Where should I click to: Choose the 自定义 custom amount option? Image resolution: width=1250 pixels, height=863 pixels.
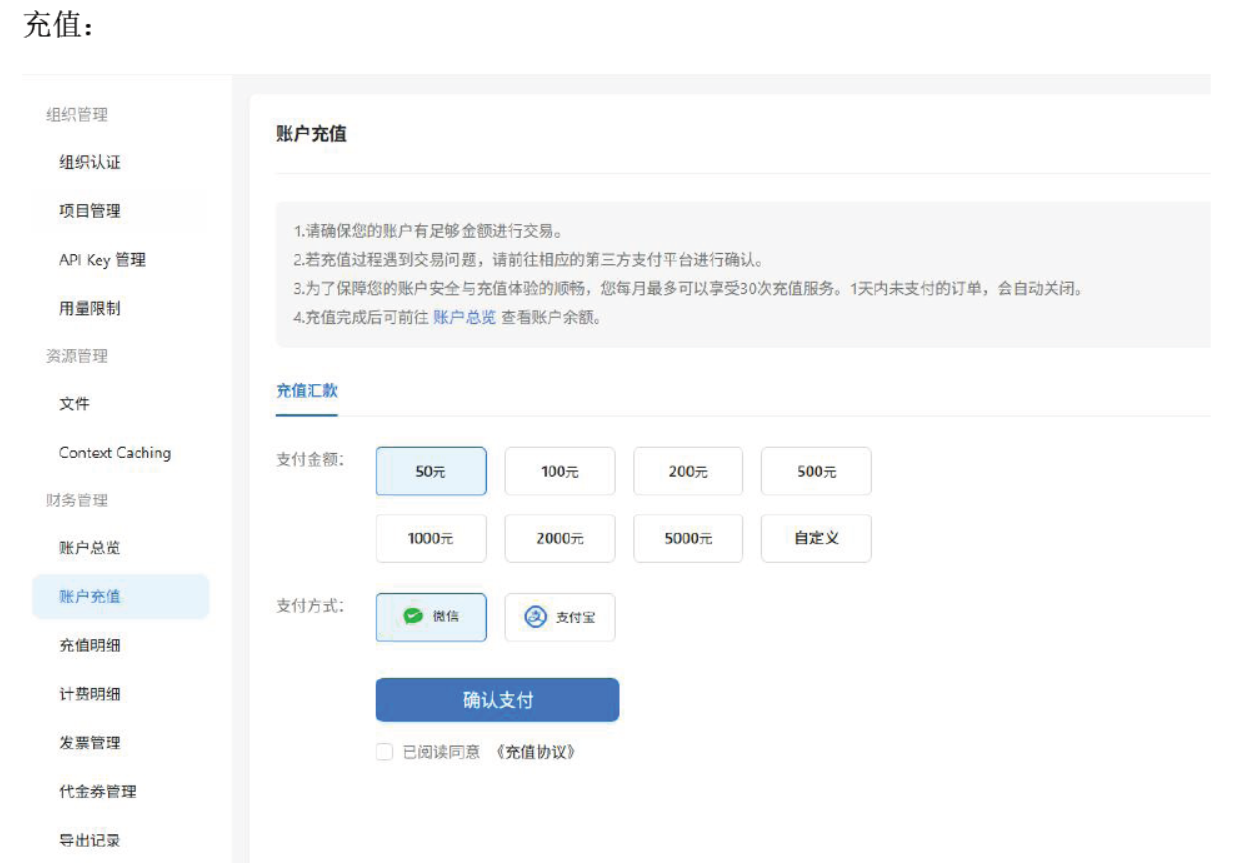816,538
